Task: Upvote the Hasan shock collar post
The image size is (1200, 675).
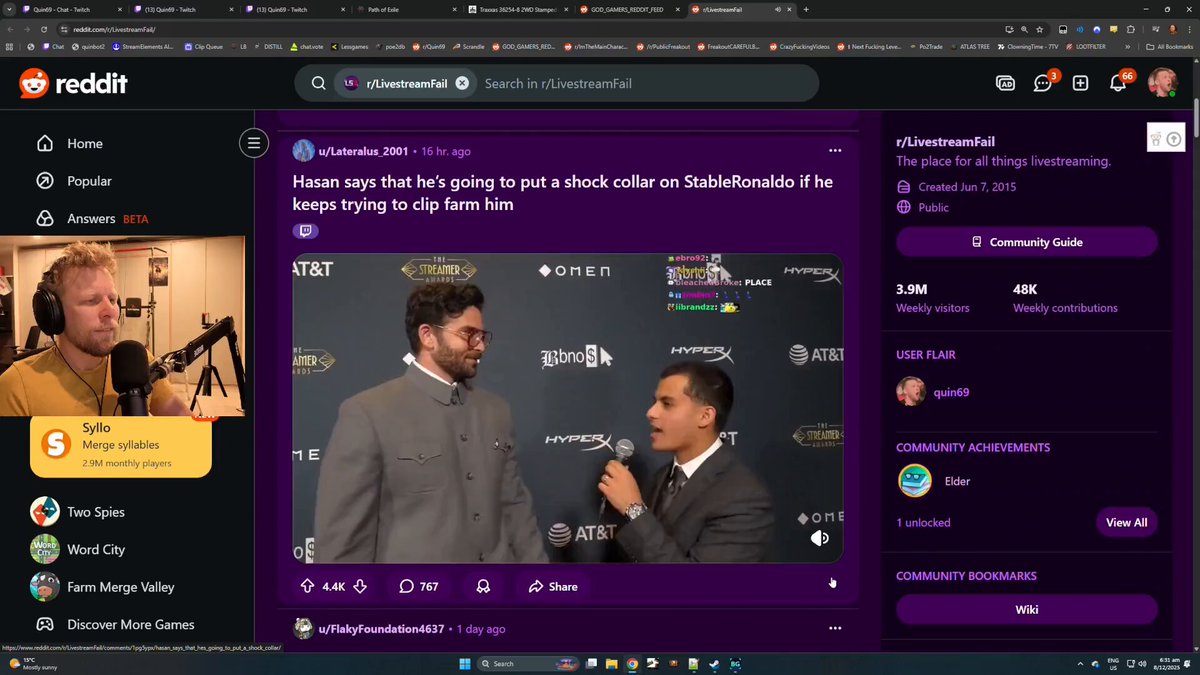Action: click(307, 586)
